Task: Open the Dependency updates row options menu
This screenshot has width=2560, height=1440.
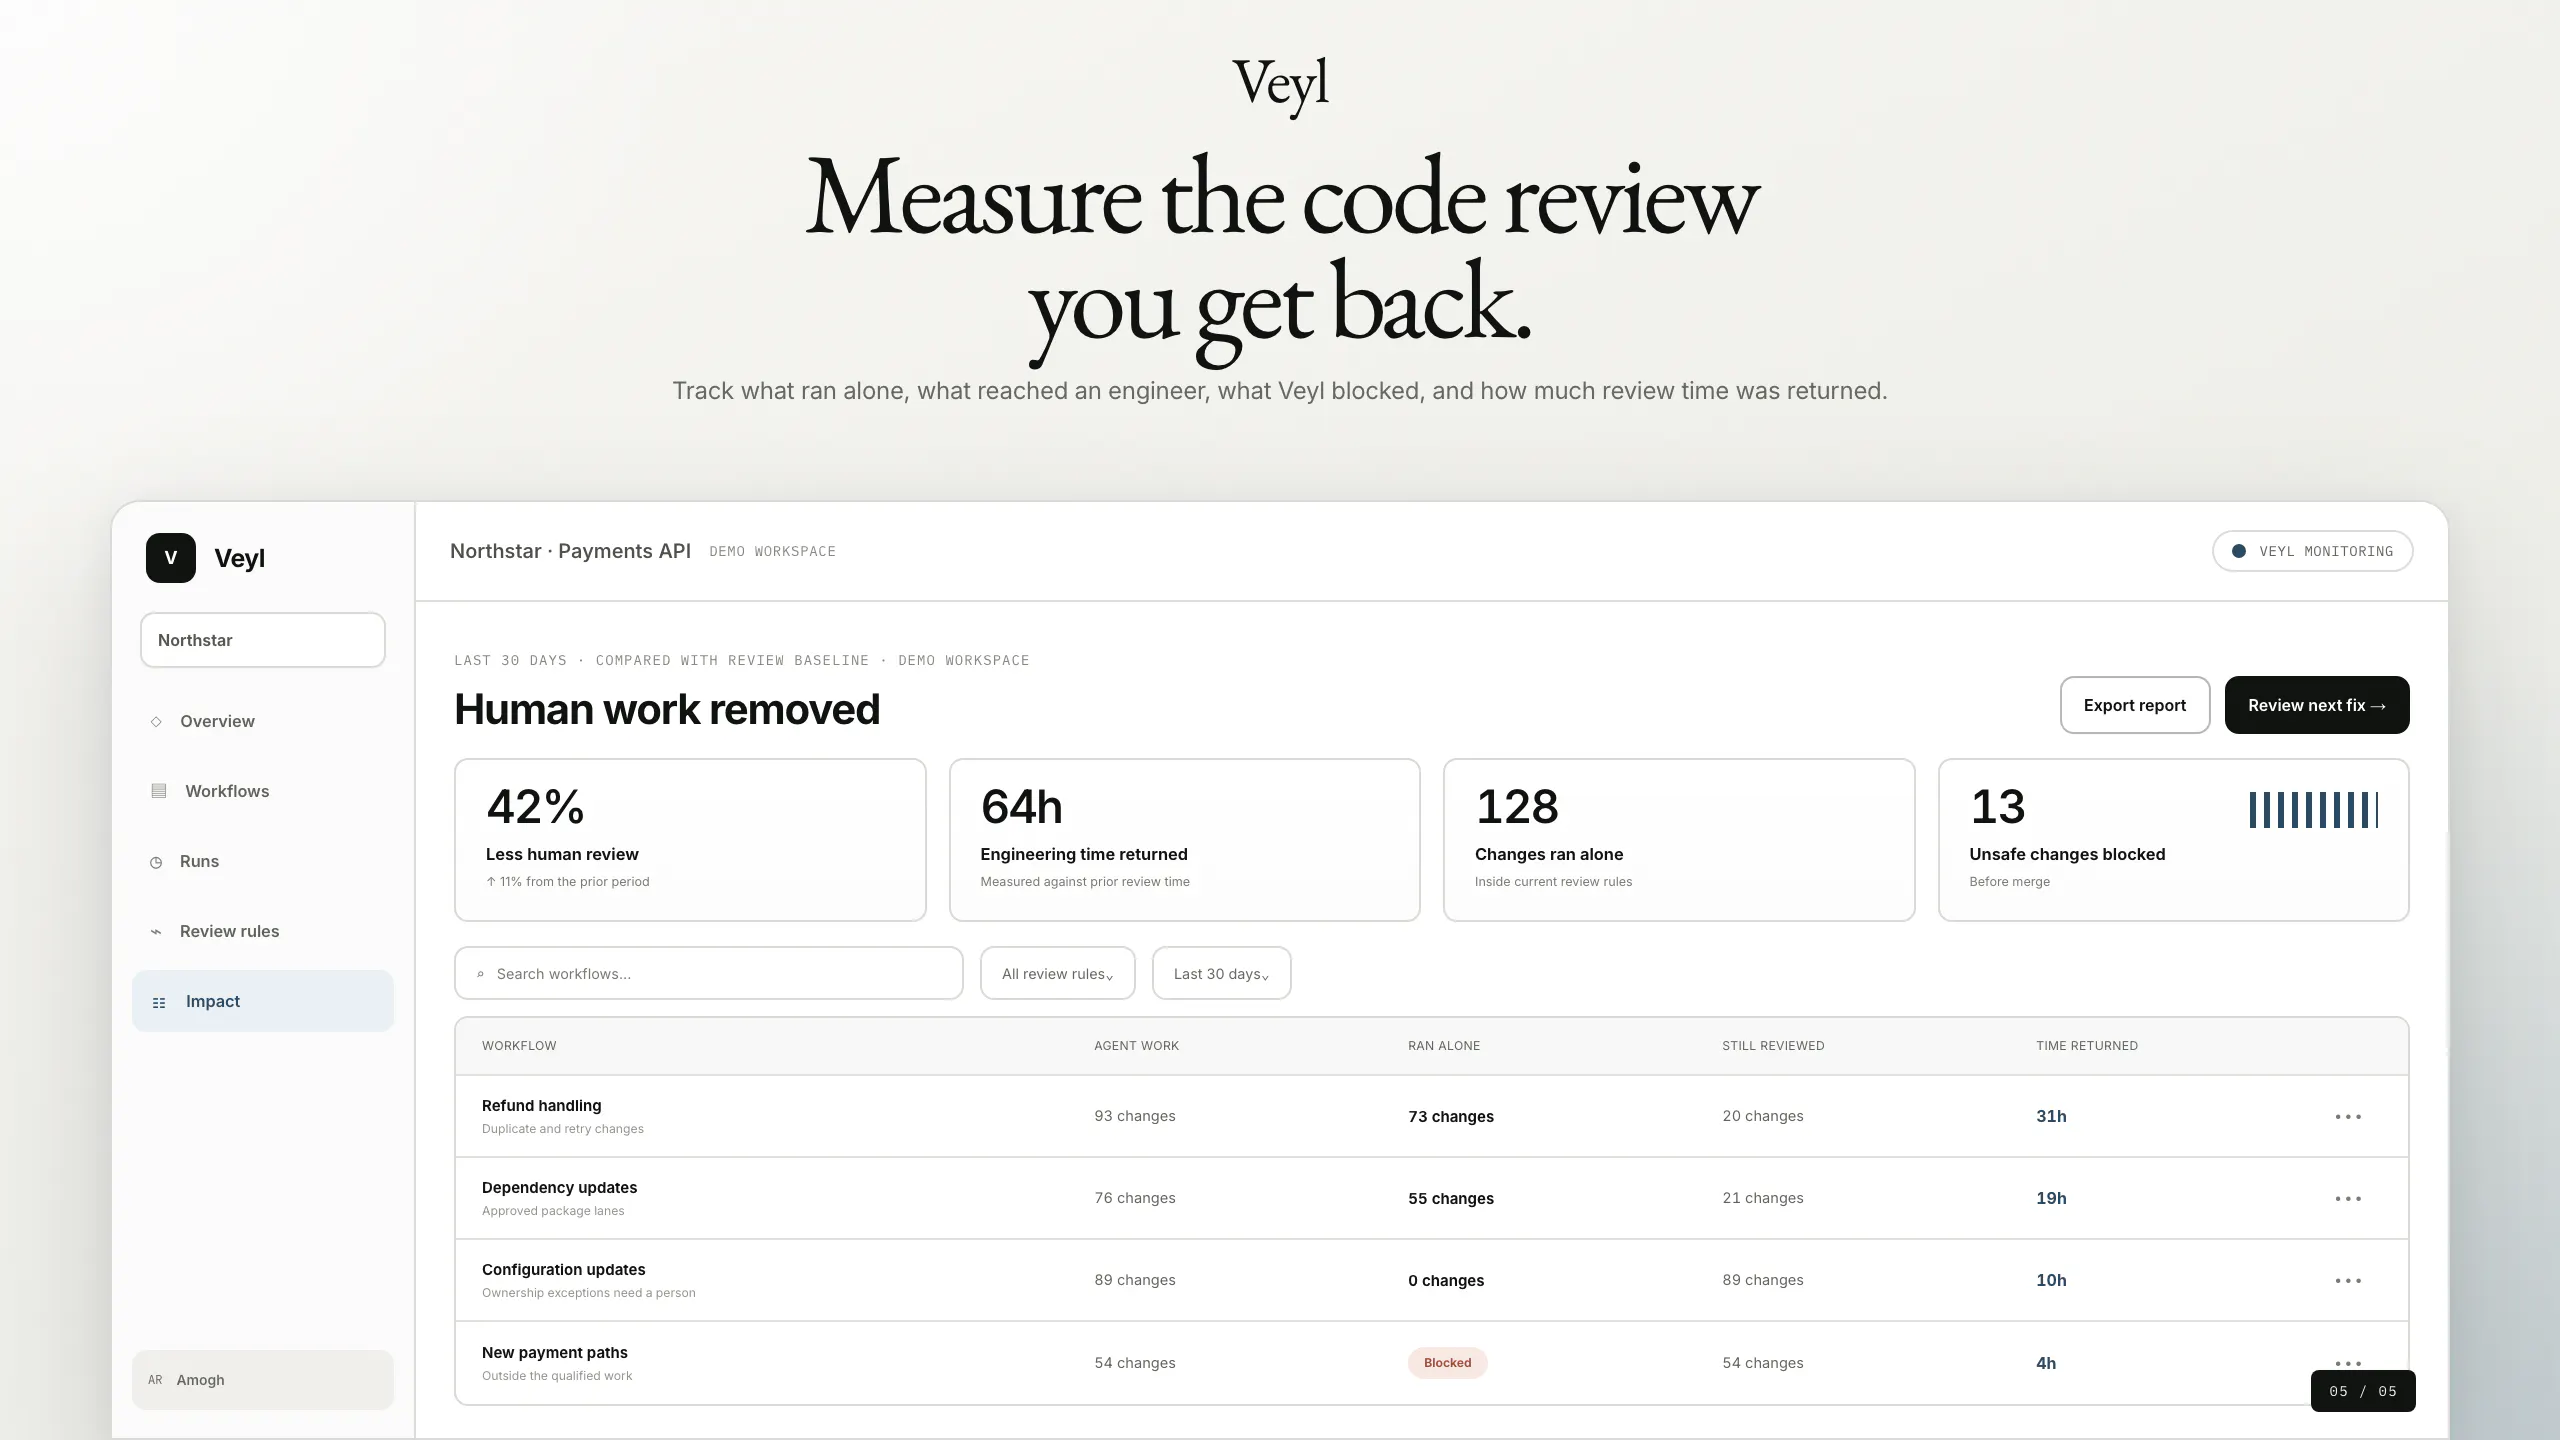Action: [x=2348, y=1198]
